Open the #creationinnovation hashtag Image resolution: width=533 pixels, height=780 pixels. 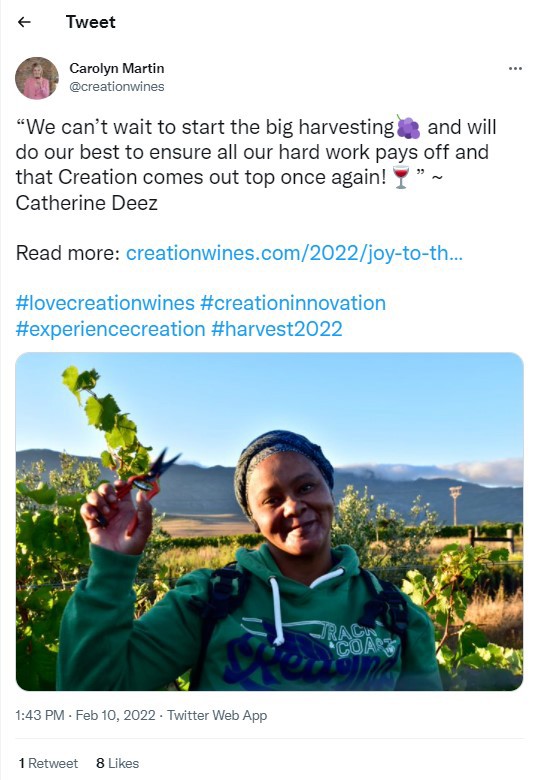tap(293, 303)
